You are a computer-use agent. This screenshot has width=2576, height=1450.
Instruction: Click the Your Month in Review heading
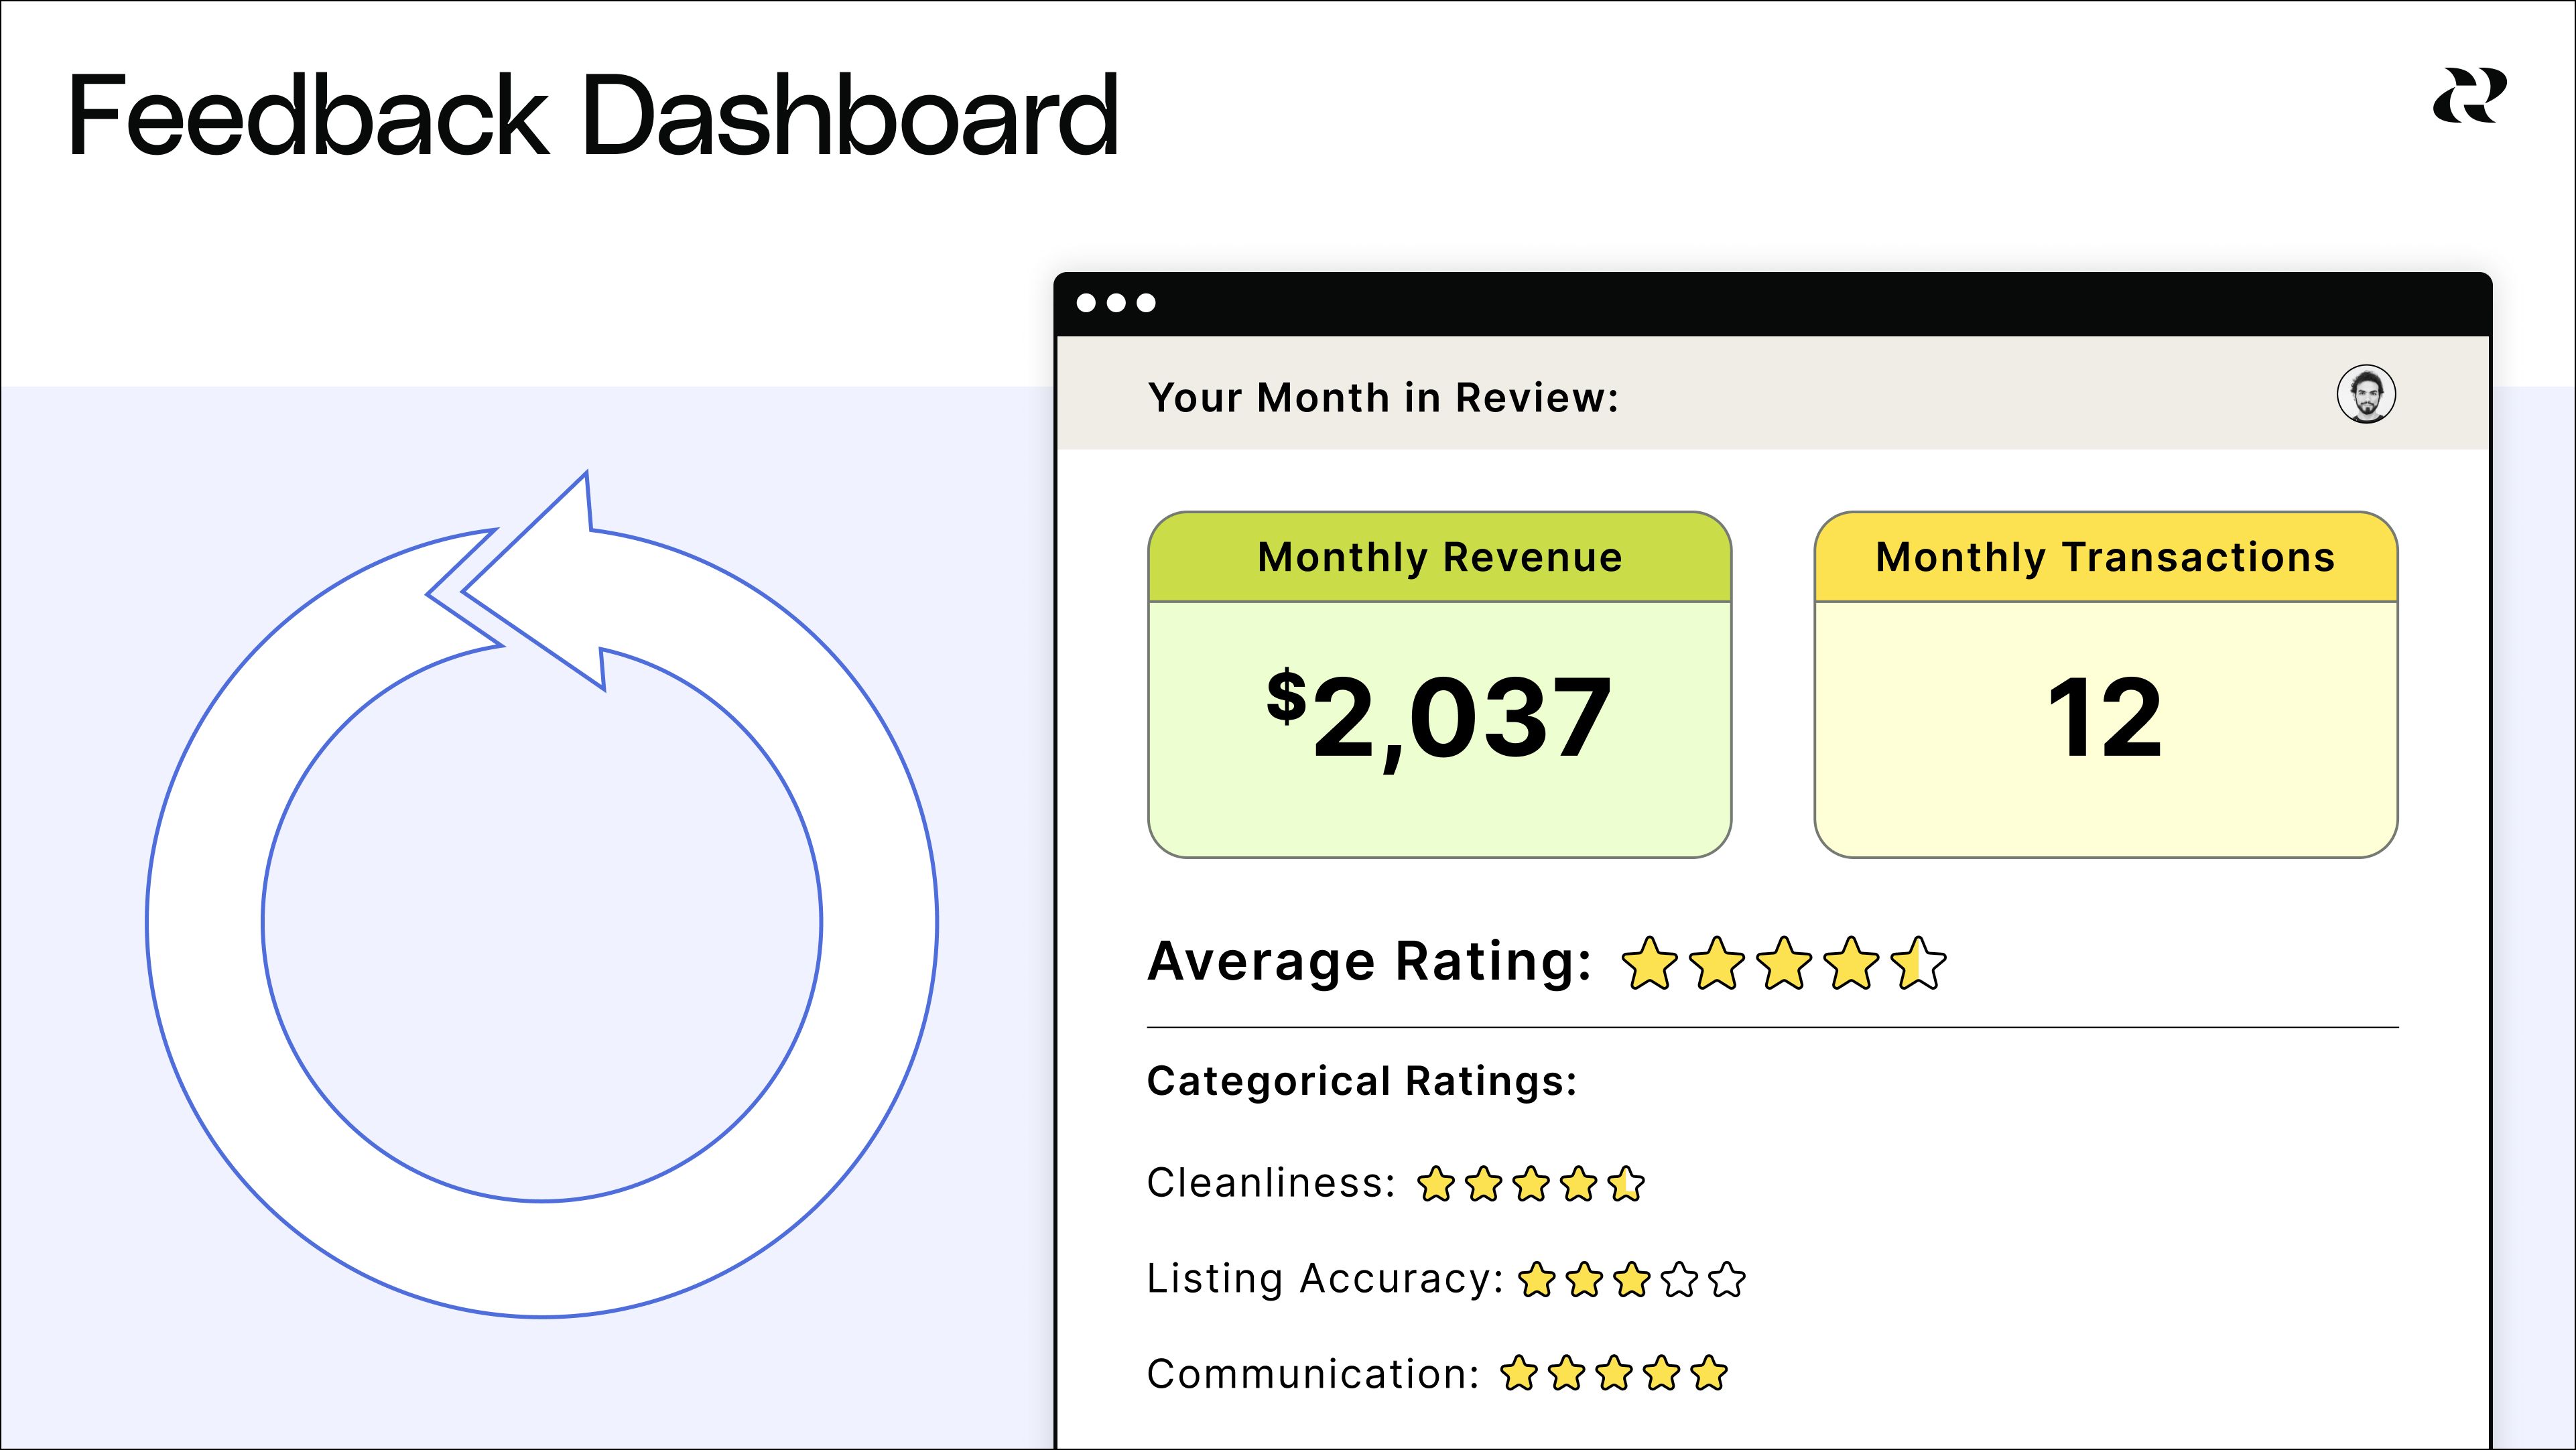coord(1382,398)
